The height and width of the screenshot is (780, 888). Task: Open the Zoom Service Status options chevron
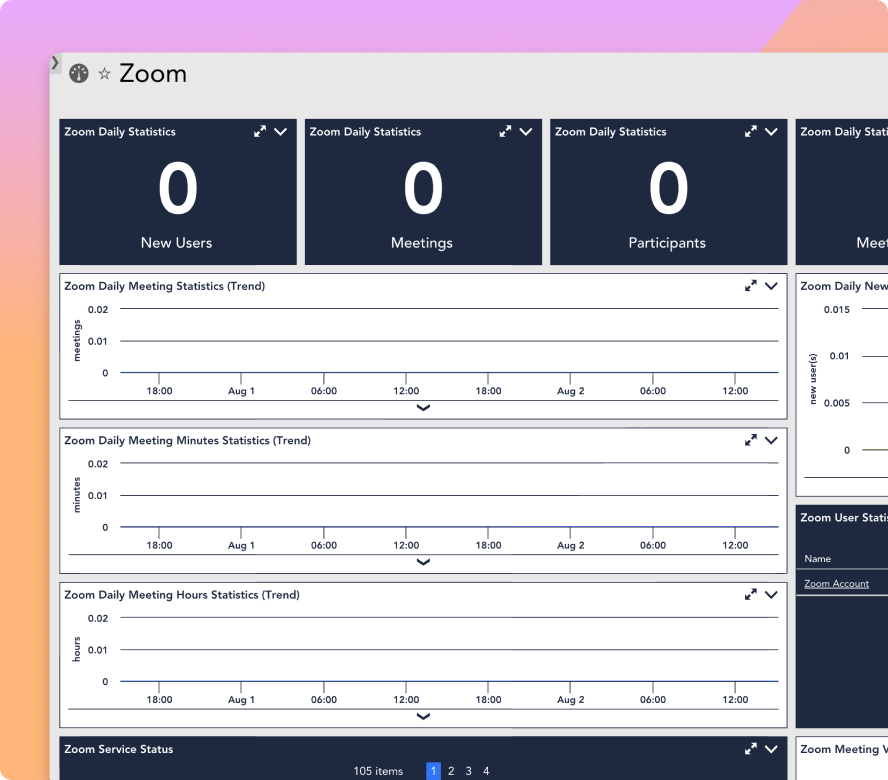[x=771, y=749]
